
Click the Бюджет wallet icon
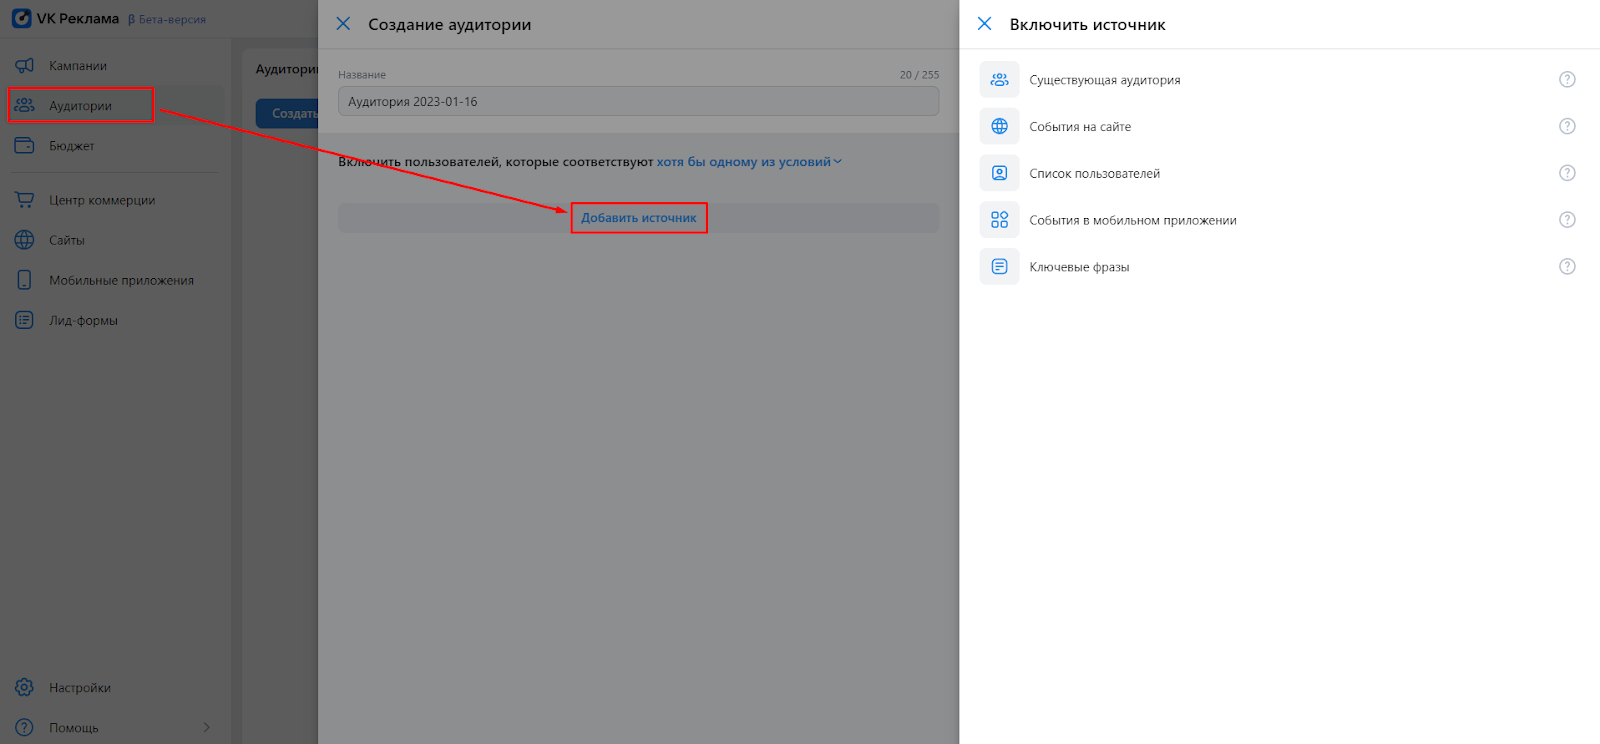click(x=25, y=145)
